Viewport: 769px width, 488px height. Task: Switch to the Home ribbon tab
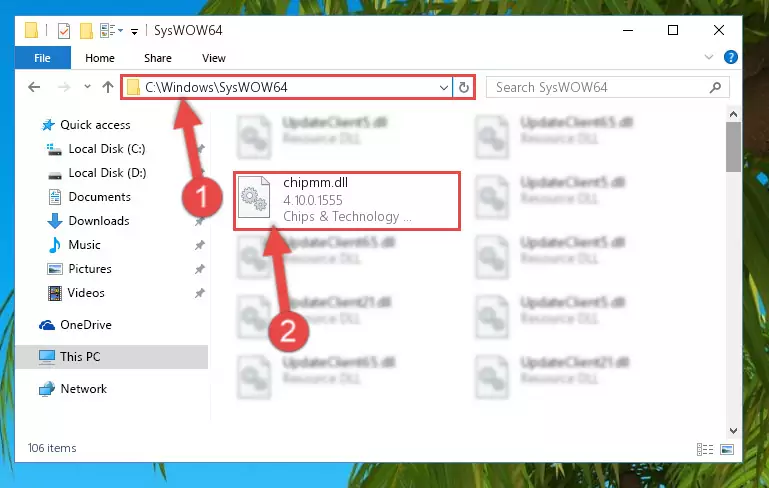pyautogui.click(x=100, y=58)
